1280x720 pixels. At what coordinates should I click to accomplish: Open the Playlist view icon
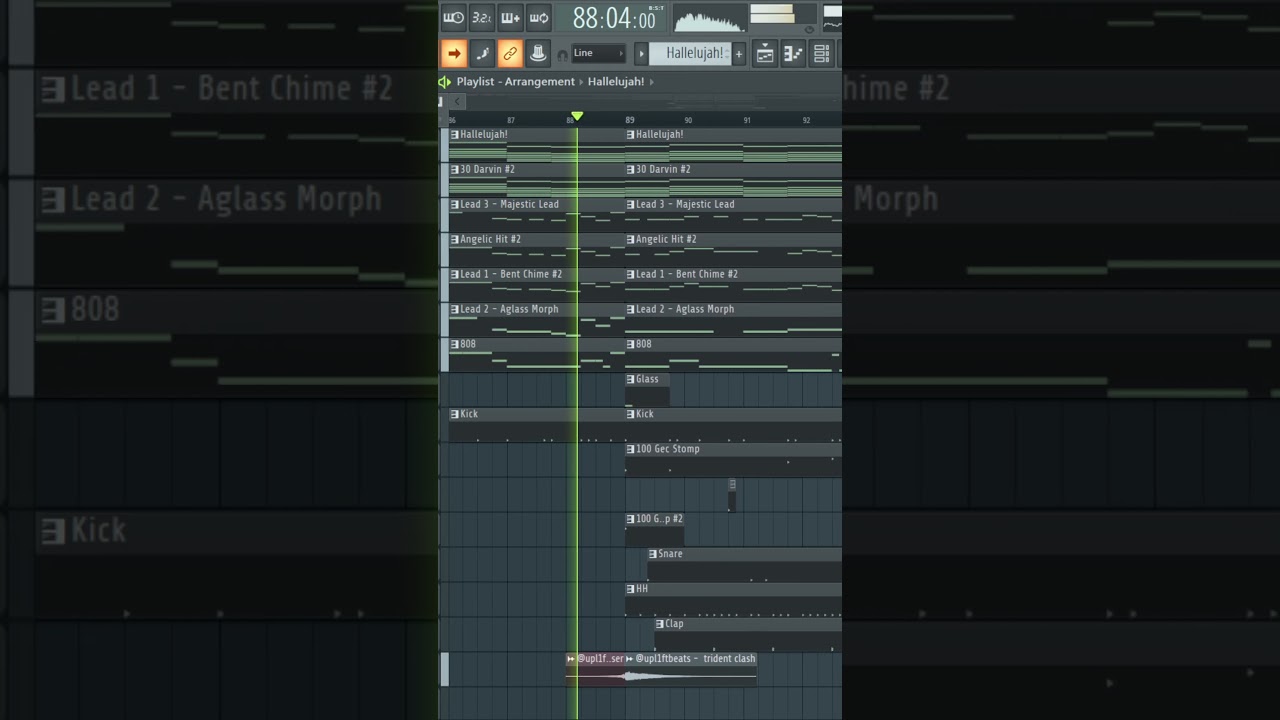pyautogui.click(x=765, y=54)
